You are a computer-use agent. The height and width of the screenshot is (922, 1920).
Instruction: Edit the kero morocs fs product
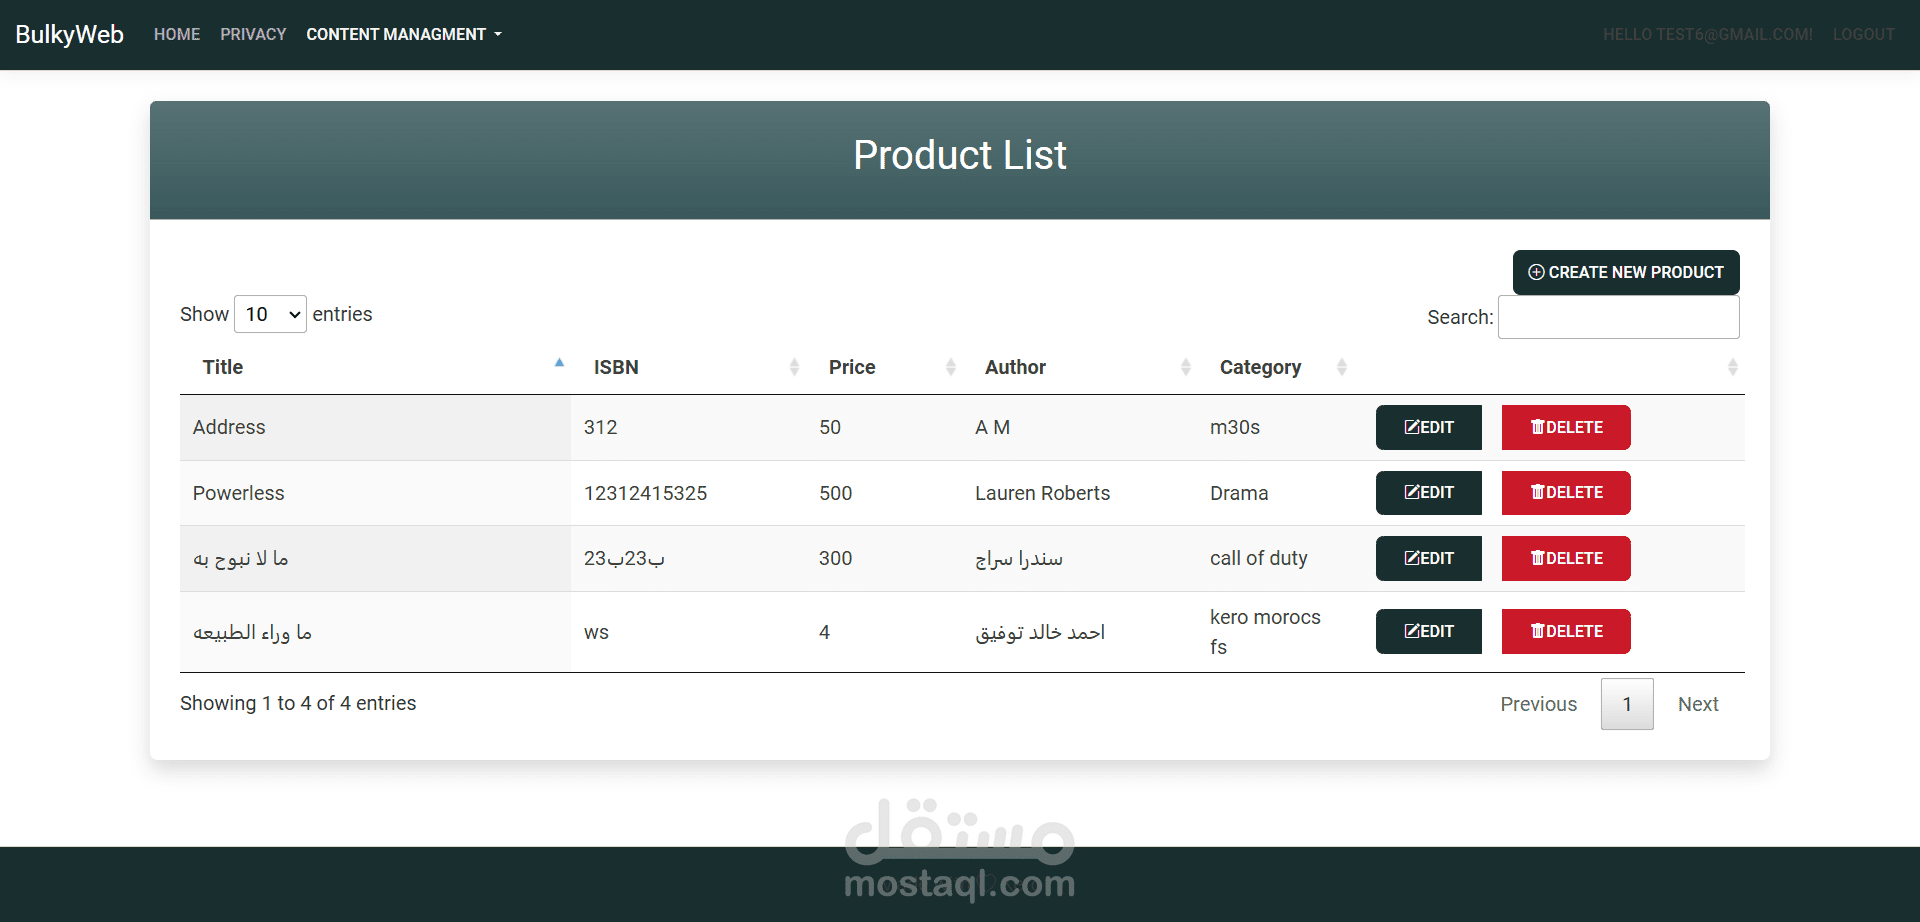click(1428, 631)
